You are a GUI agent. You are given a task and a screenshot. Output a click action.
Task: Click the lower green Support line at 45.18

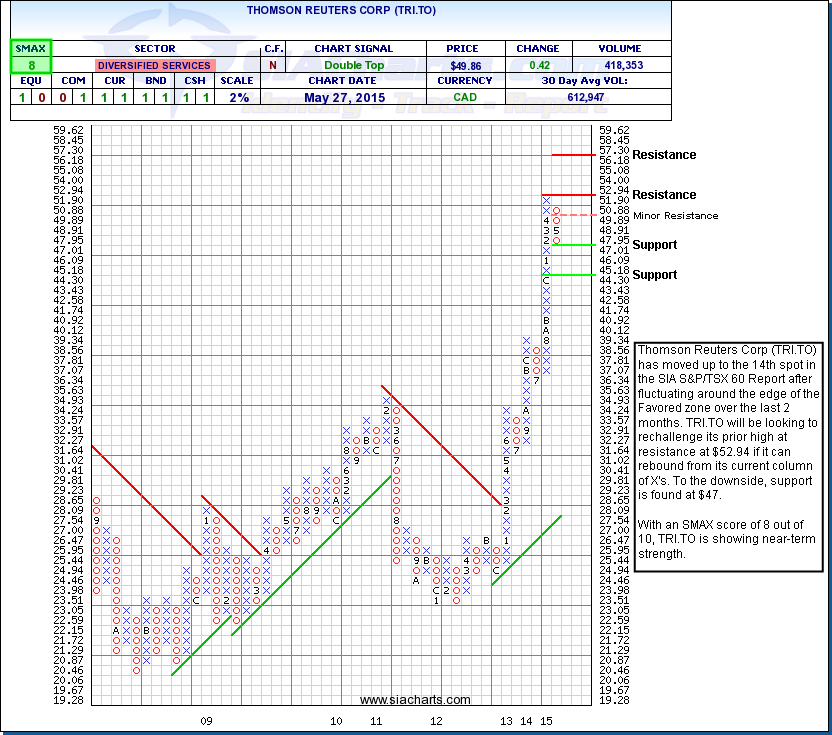(x=568, y=275)
